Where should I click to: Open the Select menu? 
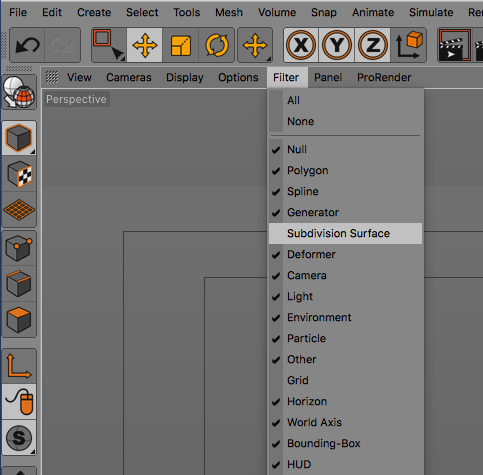click(x=142, y=12)
